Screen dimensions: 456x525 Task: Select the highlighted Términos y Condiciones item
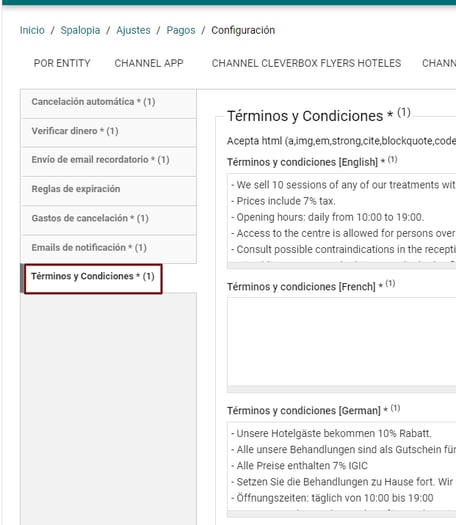[x=93, y=279]
